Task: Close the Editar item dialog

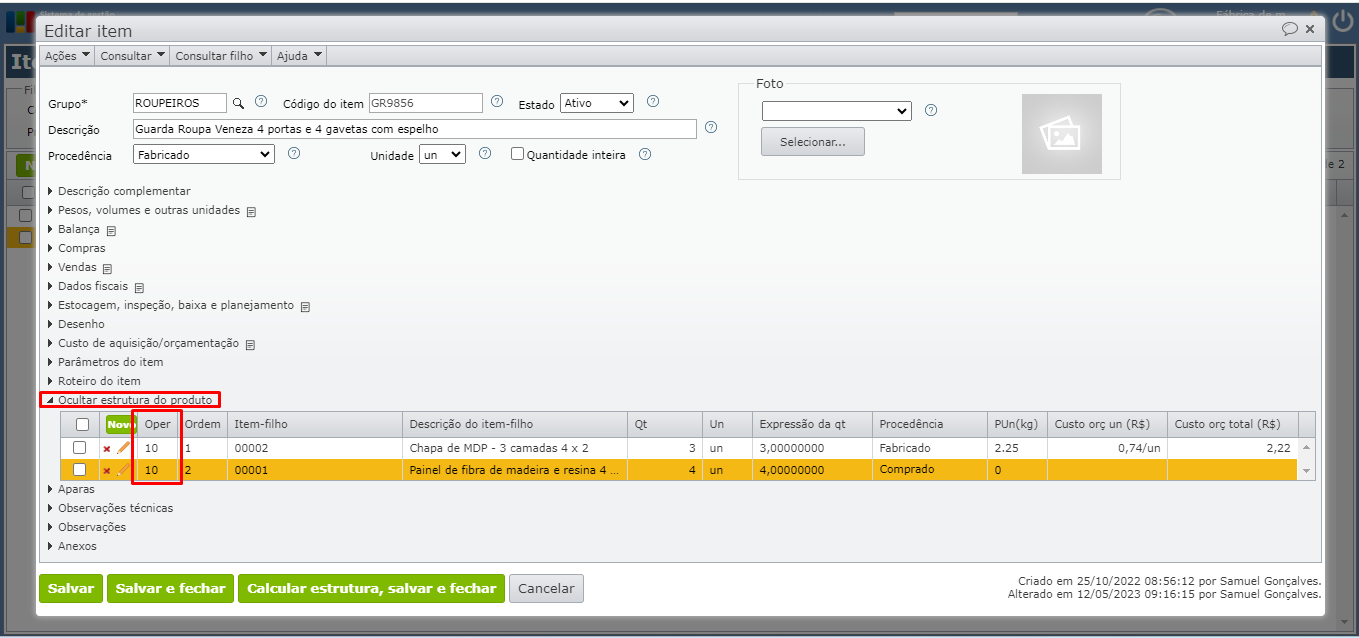Action: 1310,30
